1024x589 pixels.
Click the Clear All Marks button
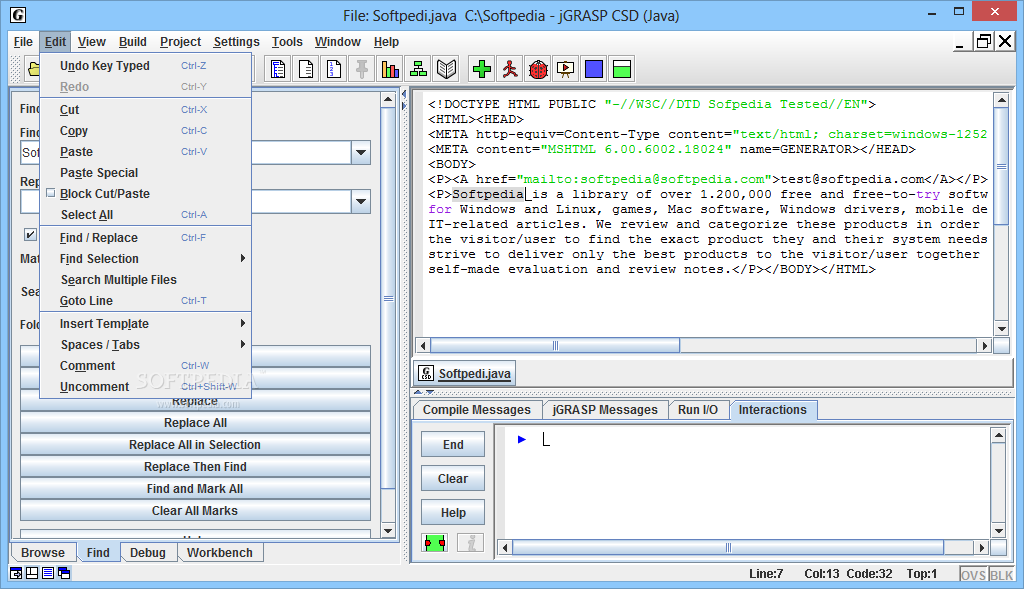195,511
